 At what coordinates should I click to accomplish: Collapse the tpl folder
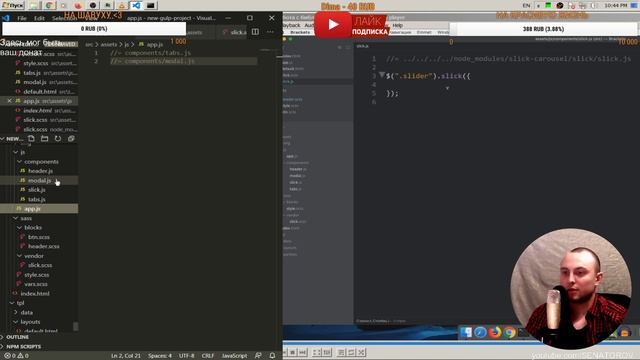point(12,303)
